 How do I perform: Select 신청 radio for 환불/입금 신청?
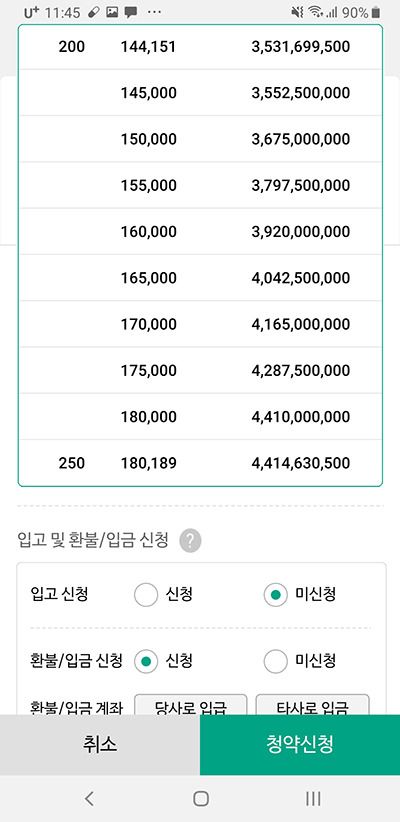pyautogui.click(x=146, y=661)
